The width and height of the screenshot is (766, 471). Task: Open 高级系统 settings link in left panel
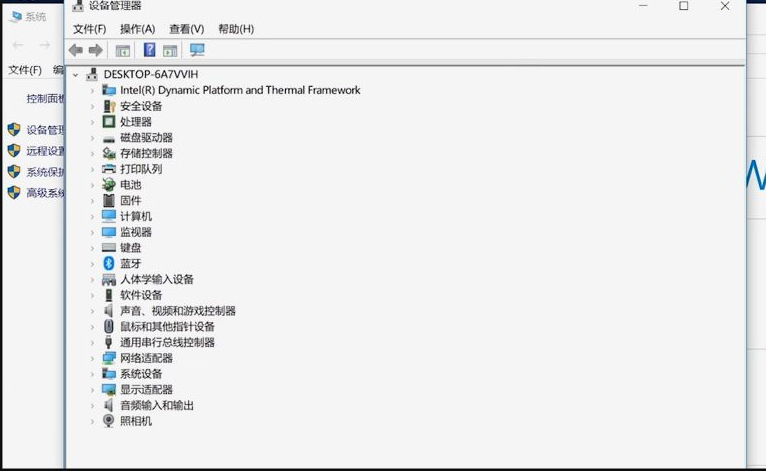coord(45,193)
